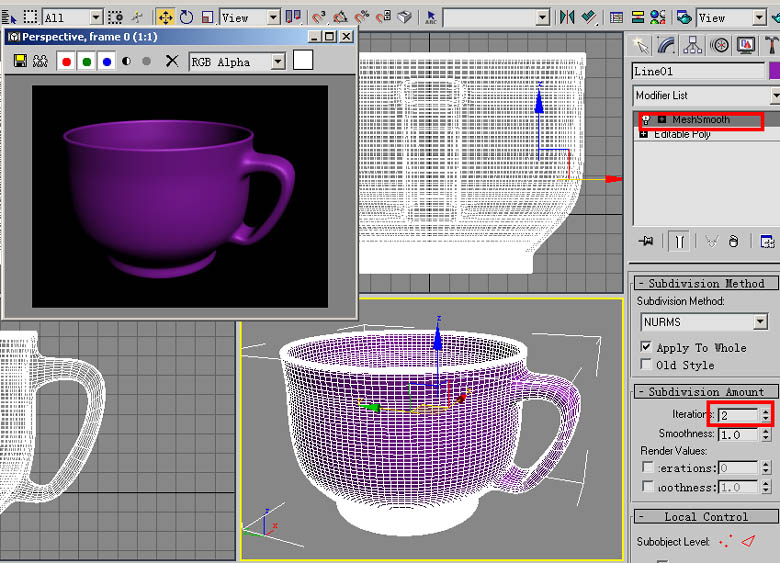The height and width of the screenshot is (563, 780).
Task: Activate the Select and Rotate tool
Action: point(186,17)
